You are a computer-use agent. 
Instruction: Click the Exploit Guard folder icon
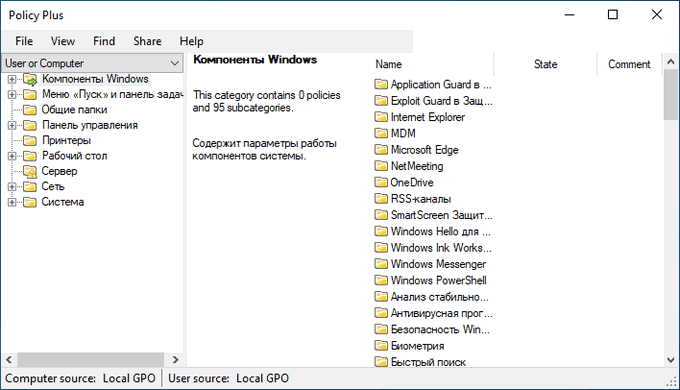pos(381,101)
